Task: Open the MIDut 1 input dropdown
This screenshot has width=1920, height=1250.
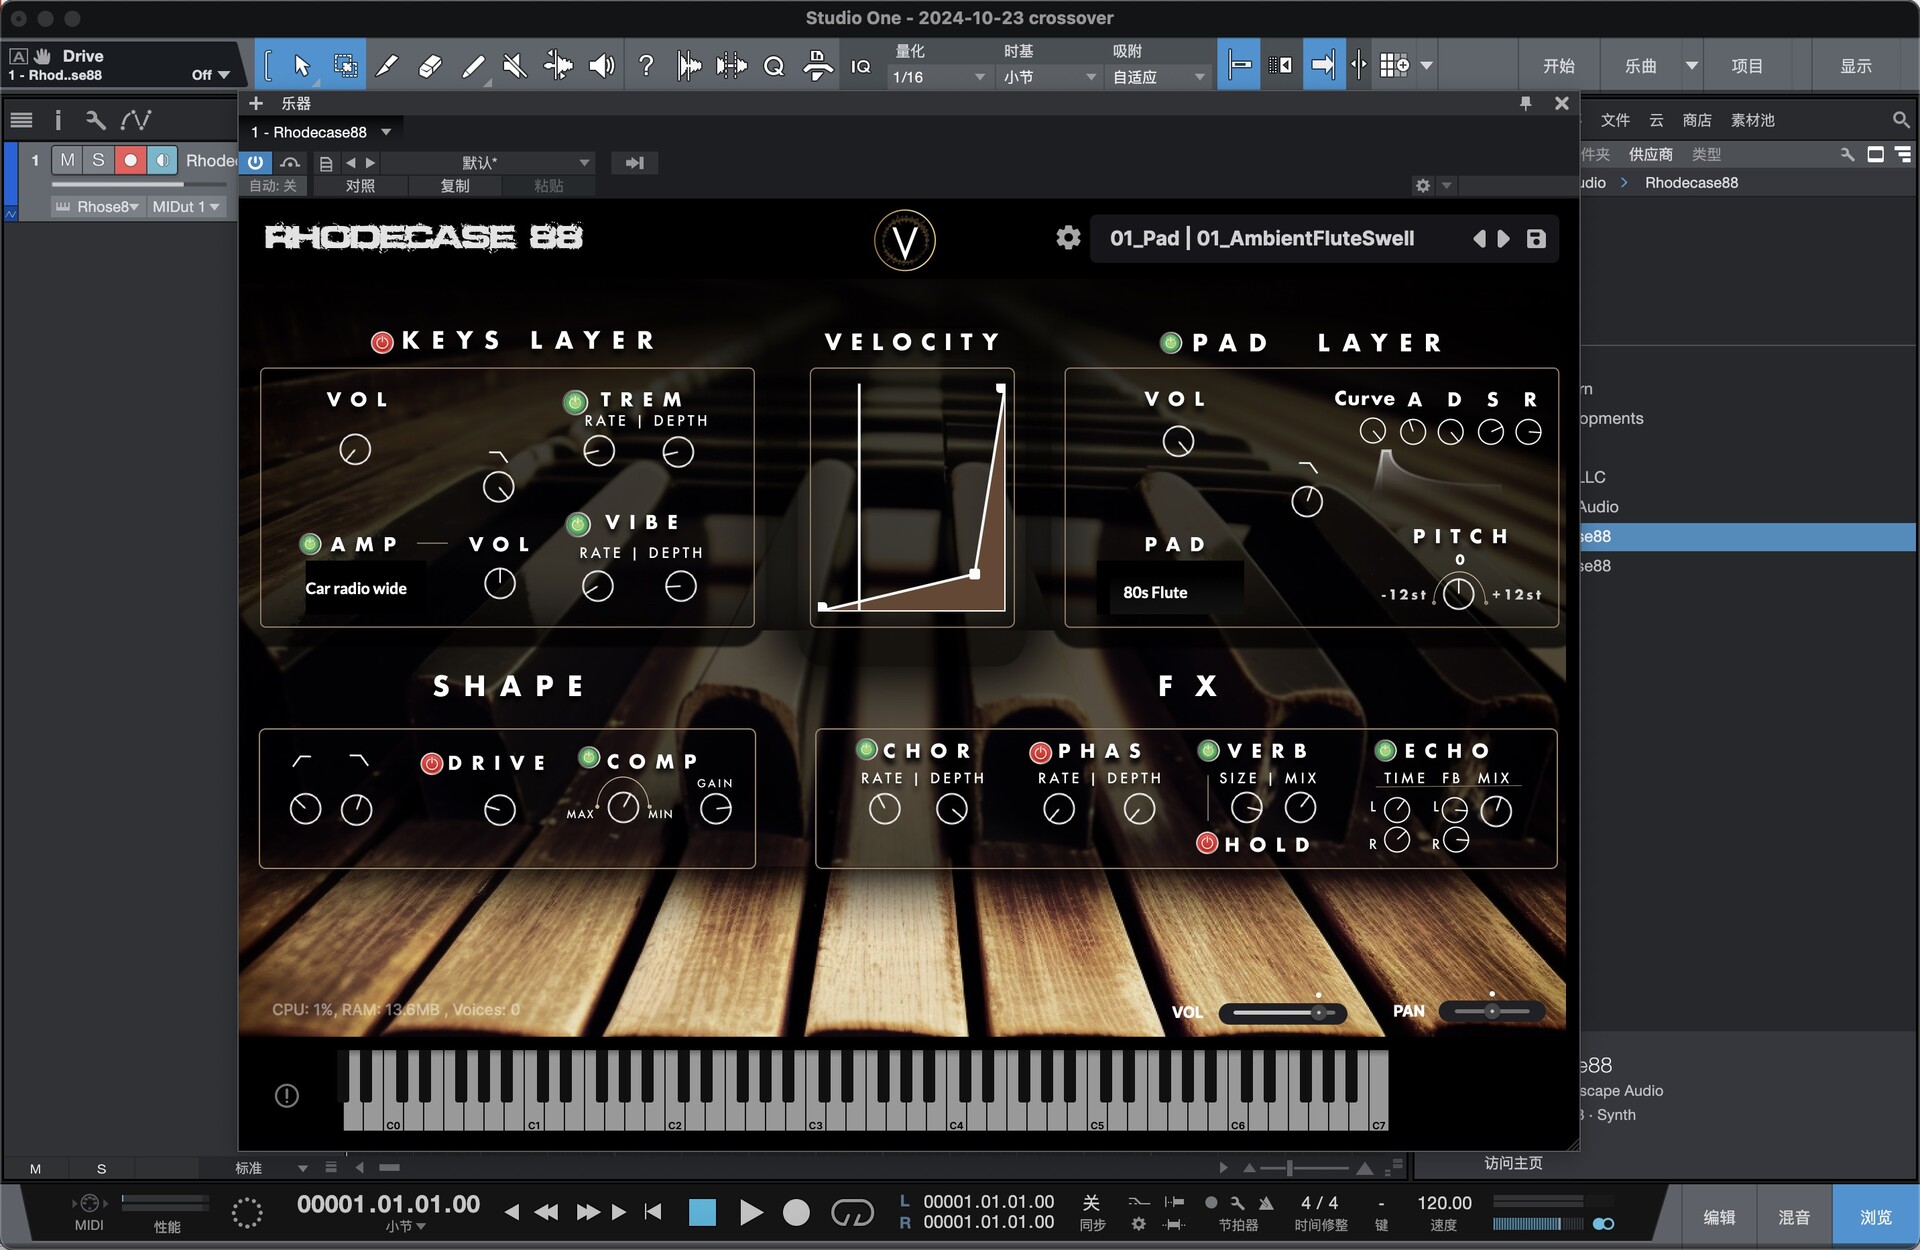Action: pos(186,207)
